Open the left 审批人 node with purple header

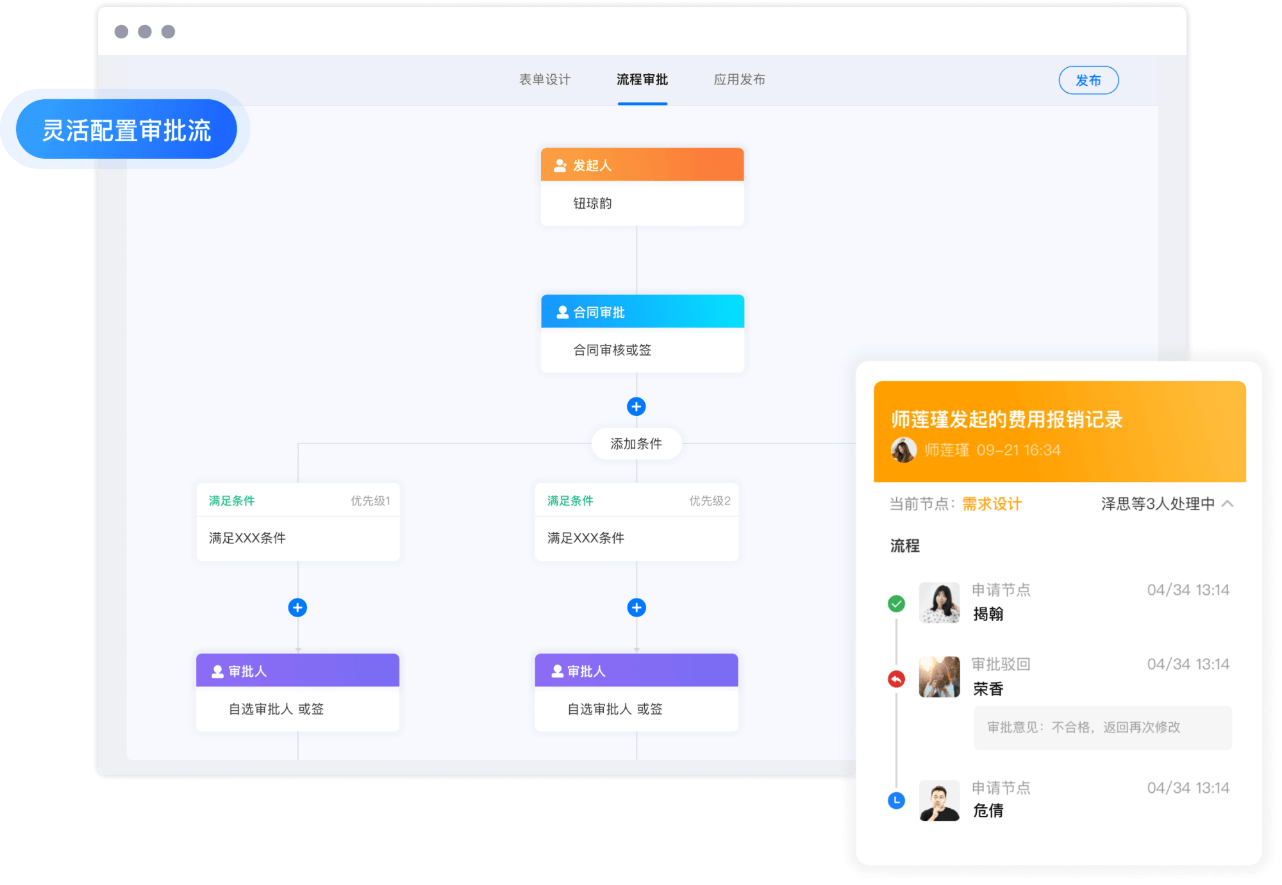coord(297,691)
